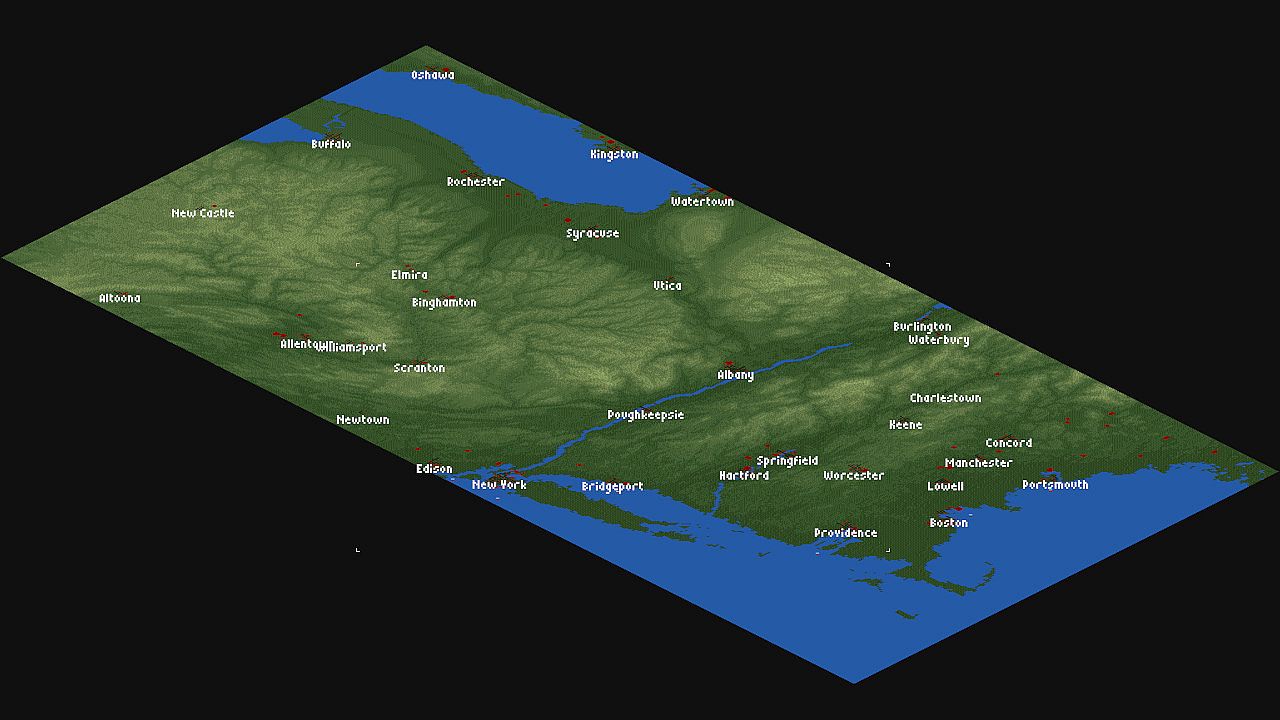The image size is (1280, 720).
Task: Select the Charlestown town name
Action: point(945,398)
